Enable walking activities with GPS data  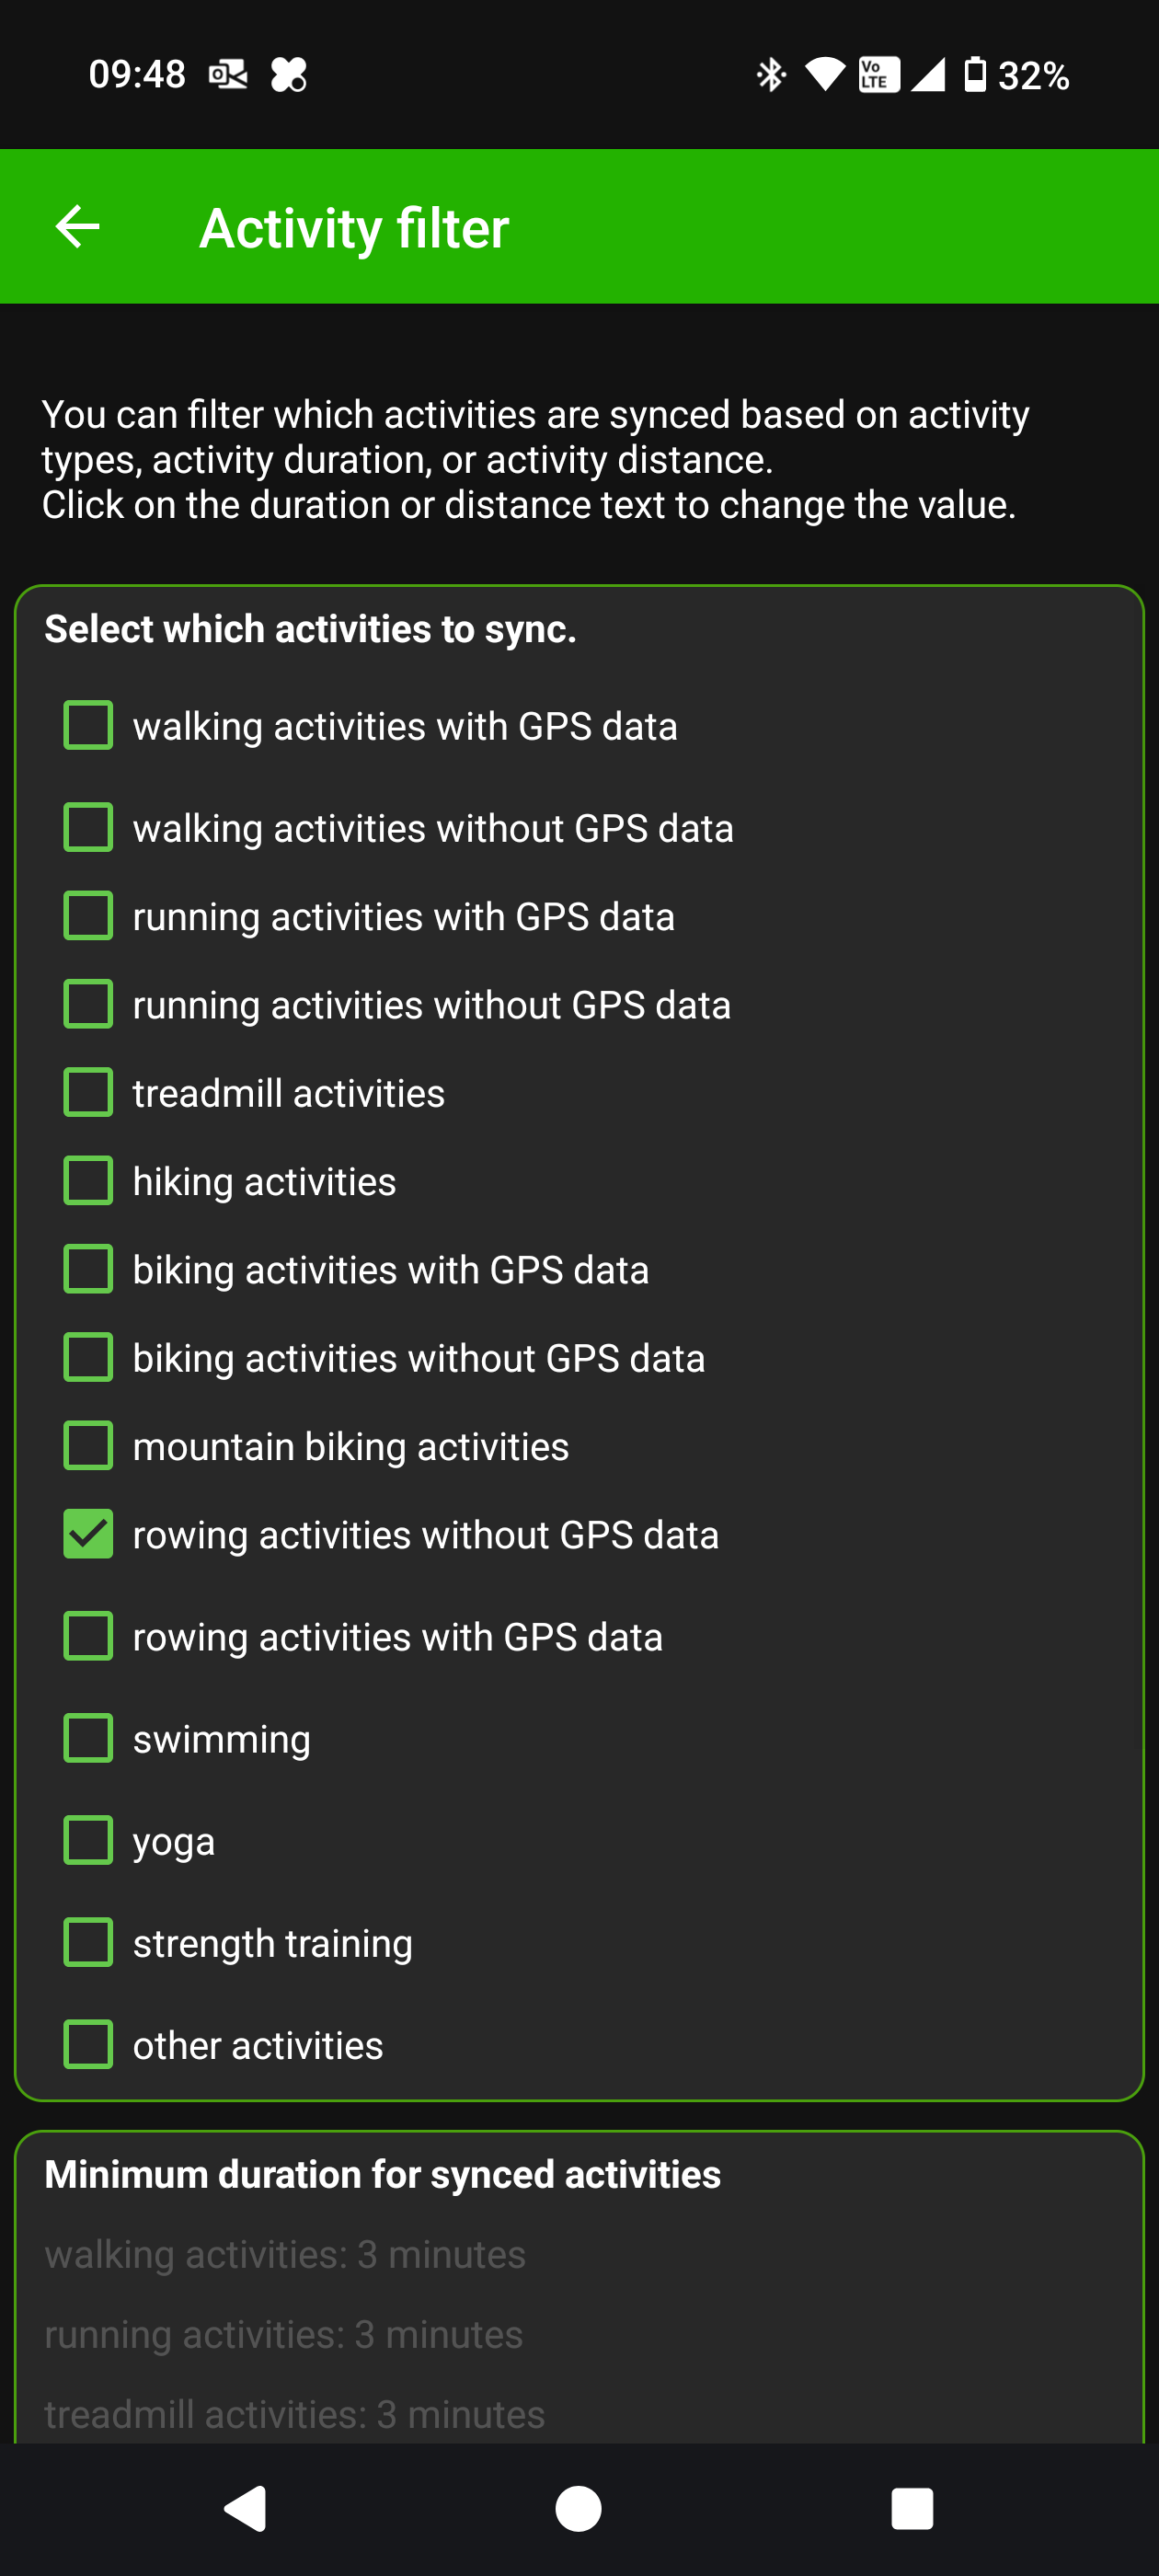point(88,726)
